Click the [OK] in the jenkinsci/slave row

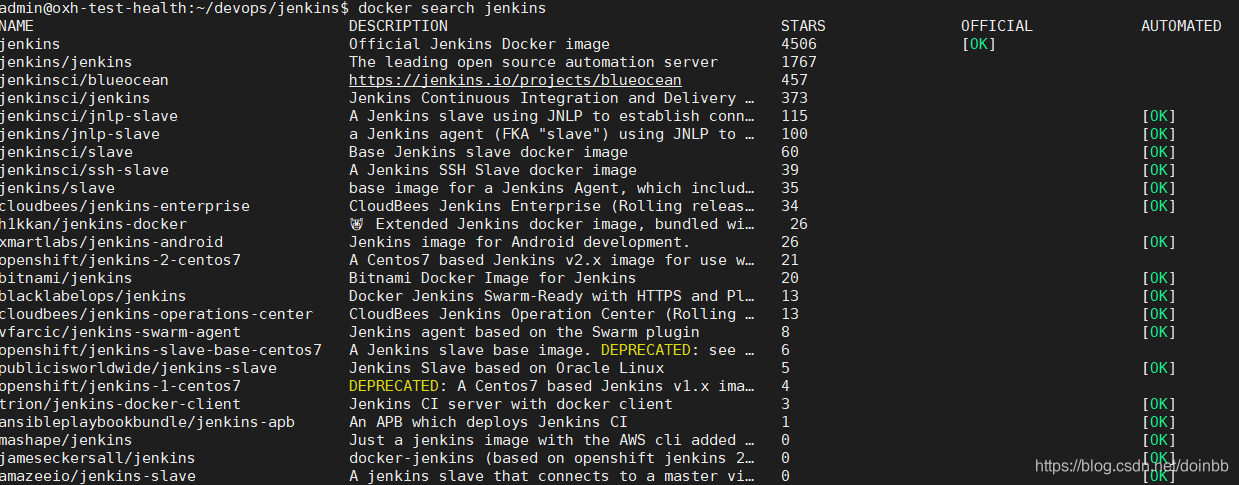tap(1159, 152)
